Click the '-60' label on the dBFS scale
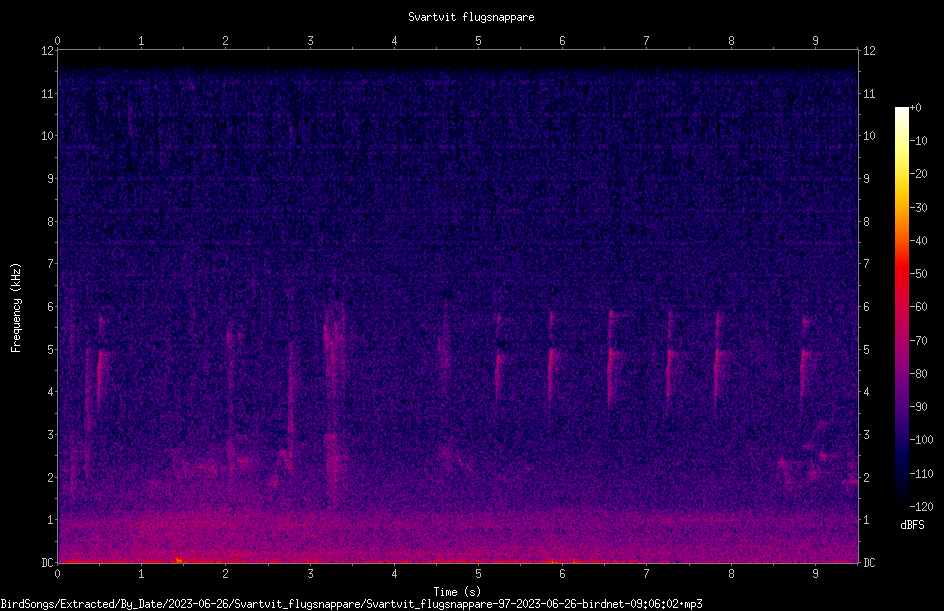 [x=918, y=307]
